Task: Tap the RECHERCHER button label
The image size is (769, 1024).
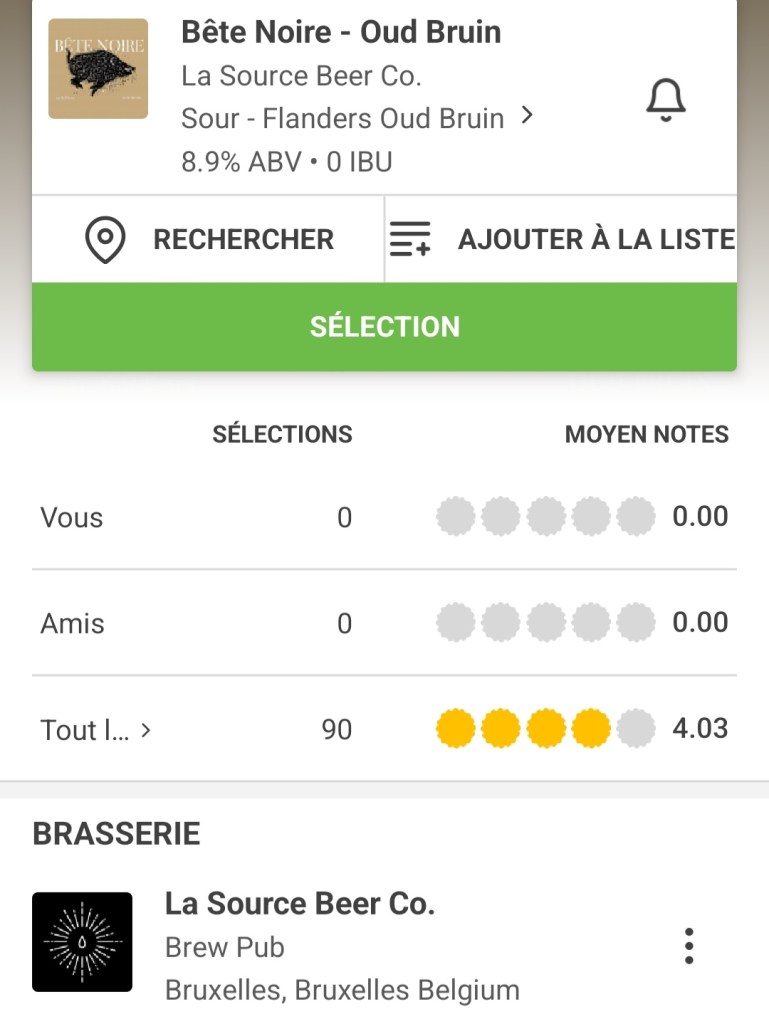Action: (243, 240)
